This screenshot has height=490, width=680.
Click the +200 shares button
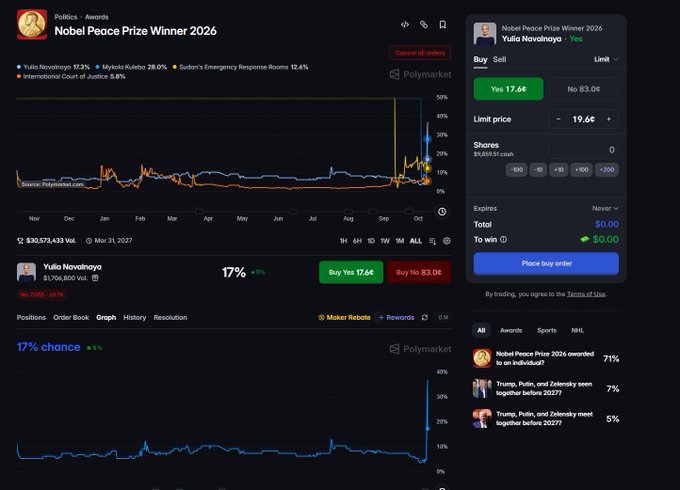click(x=607, y=170)
